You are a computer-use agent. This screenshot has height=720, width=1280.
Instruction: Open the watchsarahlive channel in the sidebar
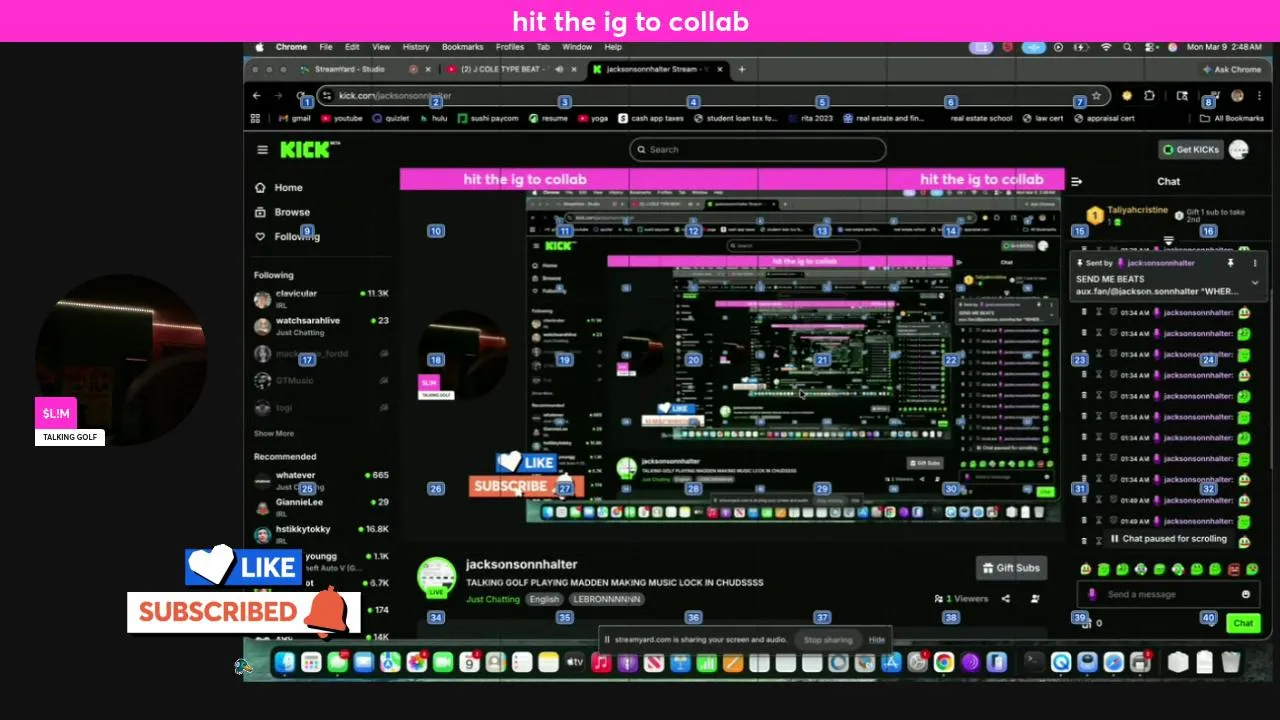pos(321,326)
